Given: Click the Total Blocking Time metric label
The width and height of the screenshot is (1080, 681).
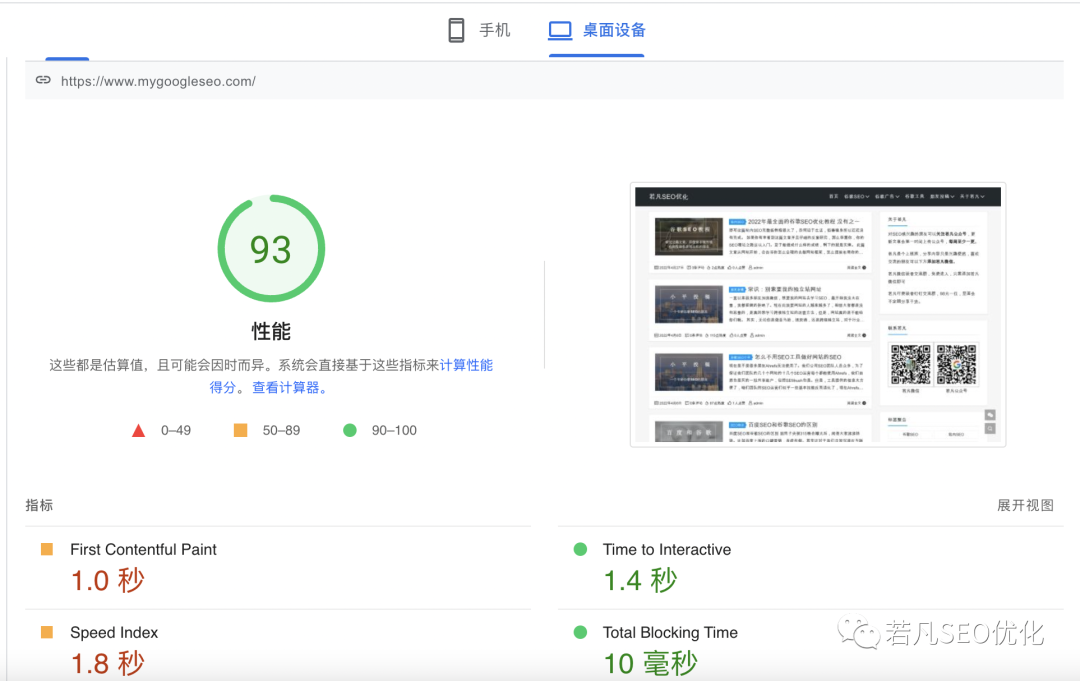Looking at the screenshot, I should click(x=670, y=633).
